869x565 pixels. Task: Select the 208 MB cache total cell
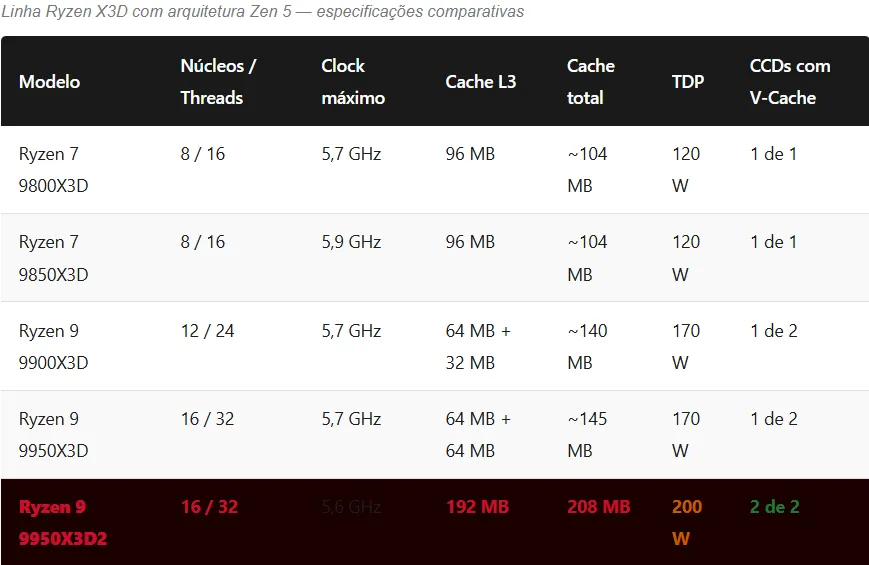click(598, 507)
